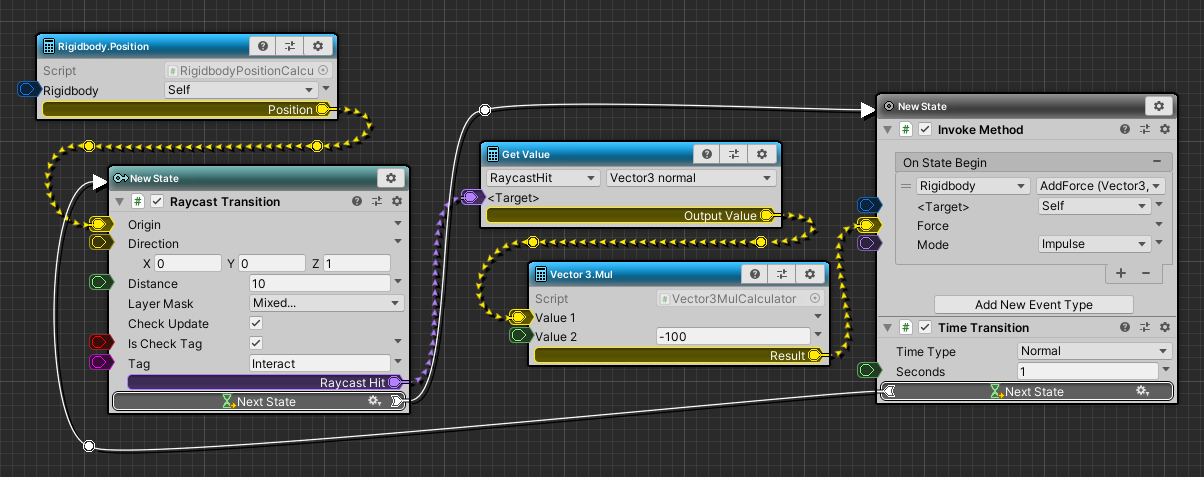Open help for Vector 3.Mul node
1204x477 pixels.
(755, 274)
